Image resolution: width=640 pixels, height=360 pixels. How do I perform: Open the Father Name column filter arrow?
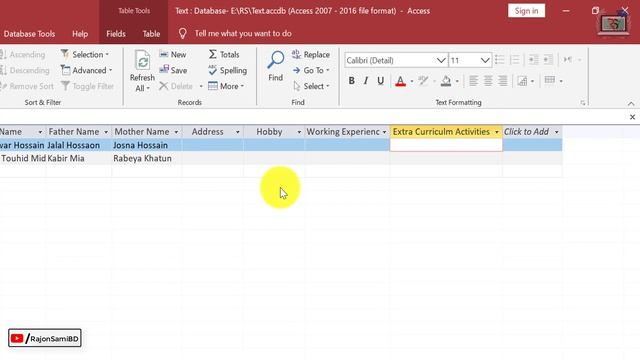click(106, 132)
